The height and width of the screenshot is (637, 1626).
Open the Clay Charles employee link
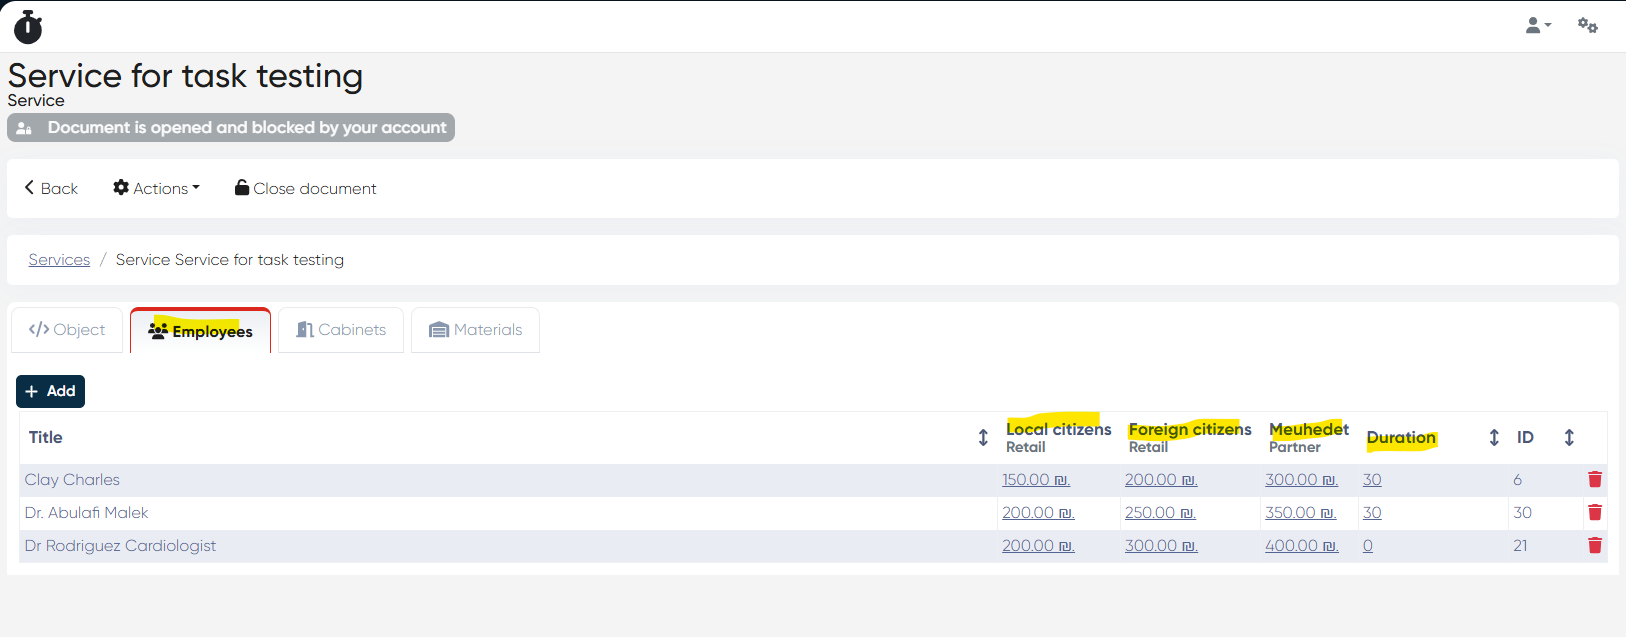[x=72, y=480]
